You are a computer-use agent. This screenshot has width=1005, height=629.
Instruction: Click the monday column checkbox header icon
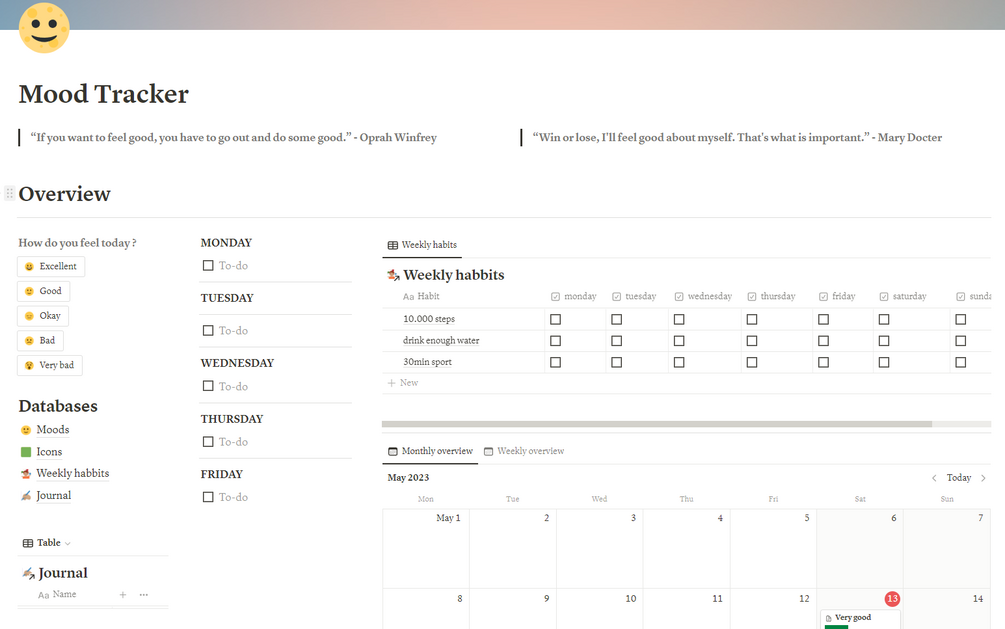[556, 297]
